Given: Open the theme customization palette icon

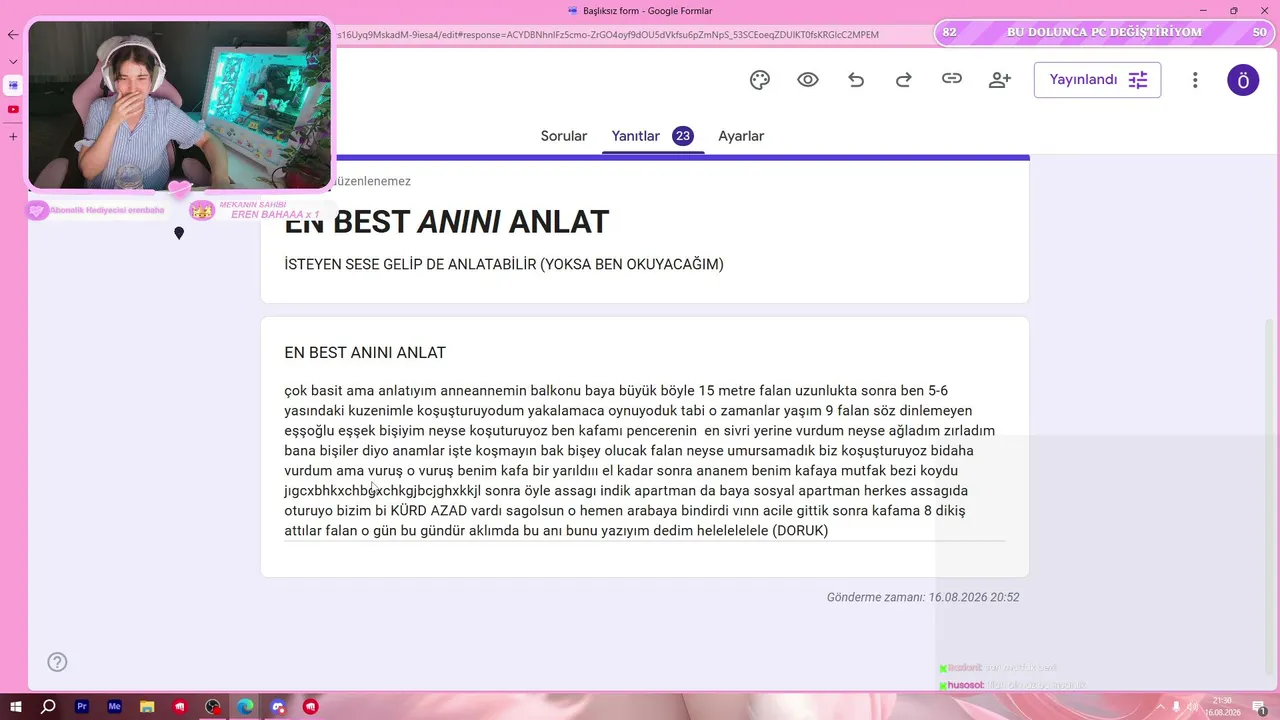Looking at the screenshot, I should pyautogui.click(x=760, y=80).
